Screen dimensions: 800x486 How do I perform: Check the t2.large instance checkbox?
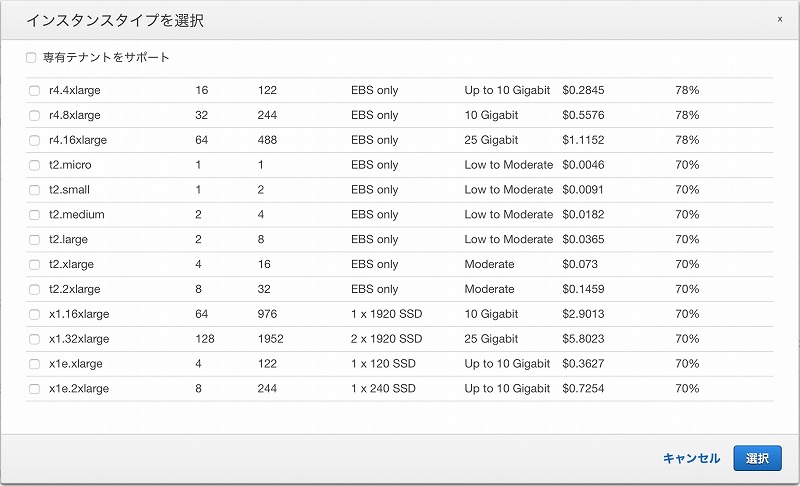tap(34, 240)
